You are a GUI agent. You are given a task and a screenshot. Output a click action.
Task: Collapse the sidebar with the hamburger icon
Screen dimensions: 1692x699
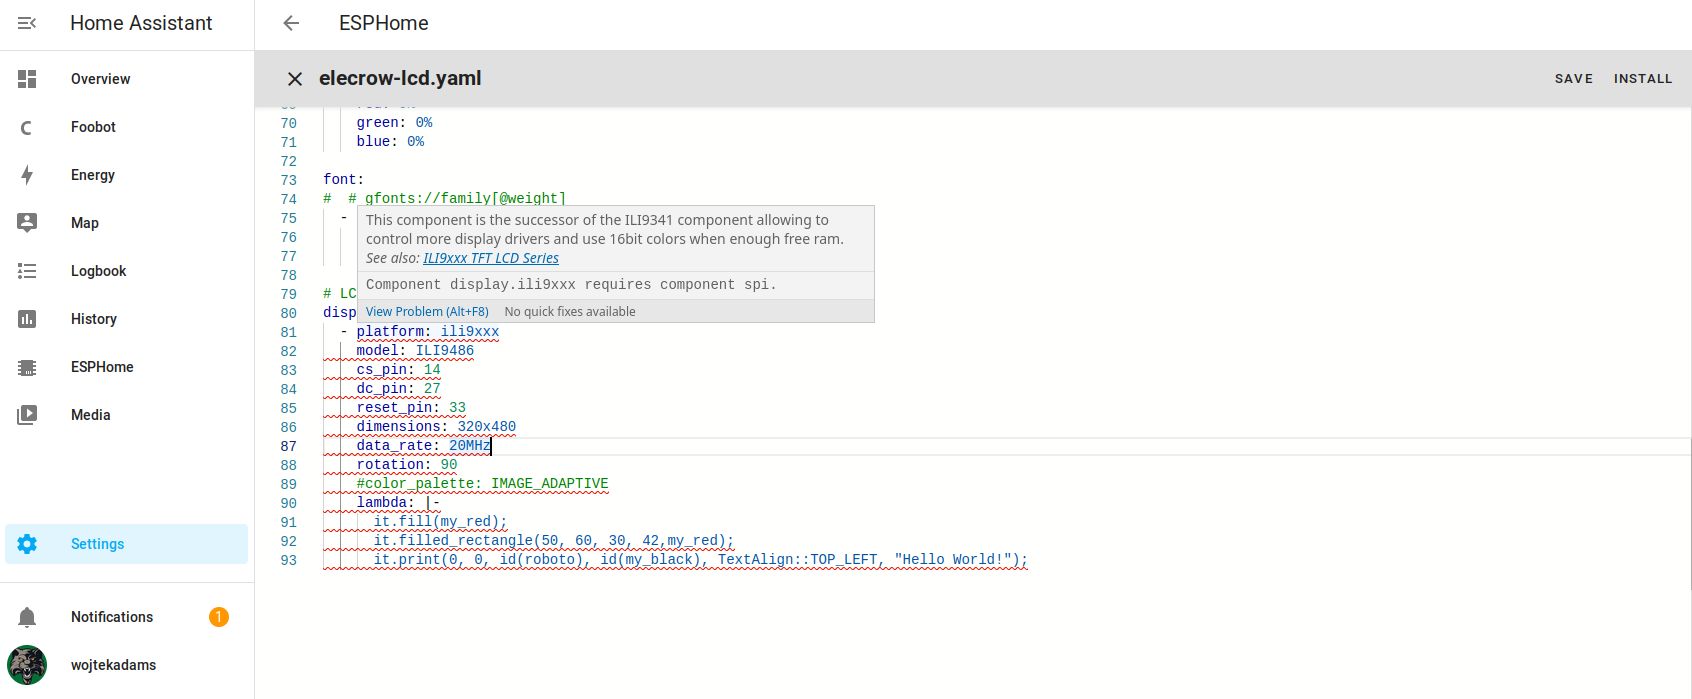pos(27,23)
